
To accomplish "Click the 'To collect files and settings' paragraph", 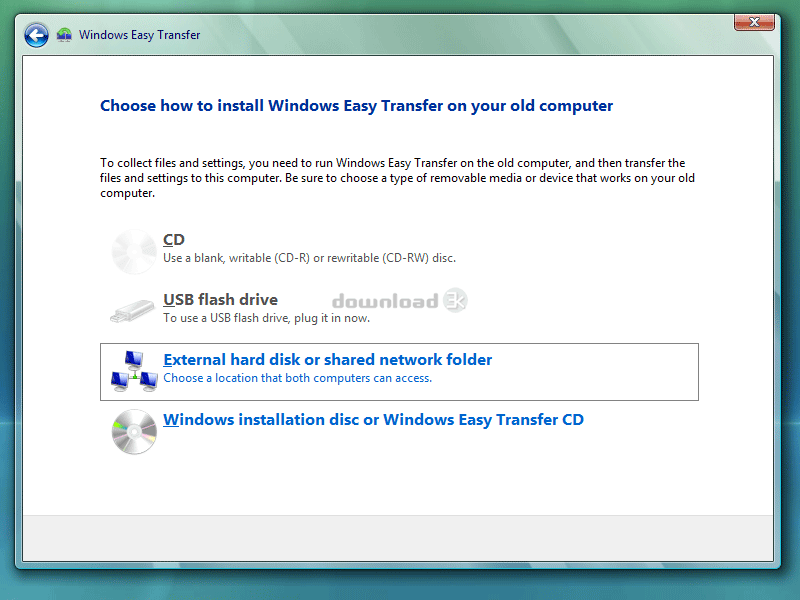I will 397,178.
